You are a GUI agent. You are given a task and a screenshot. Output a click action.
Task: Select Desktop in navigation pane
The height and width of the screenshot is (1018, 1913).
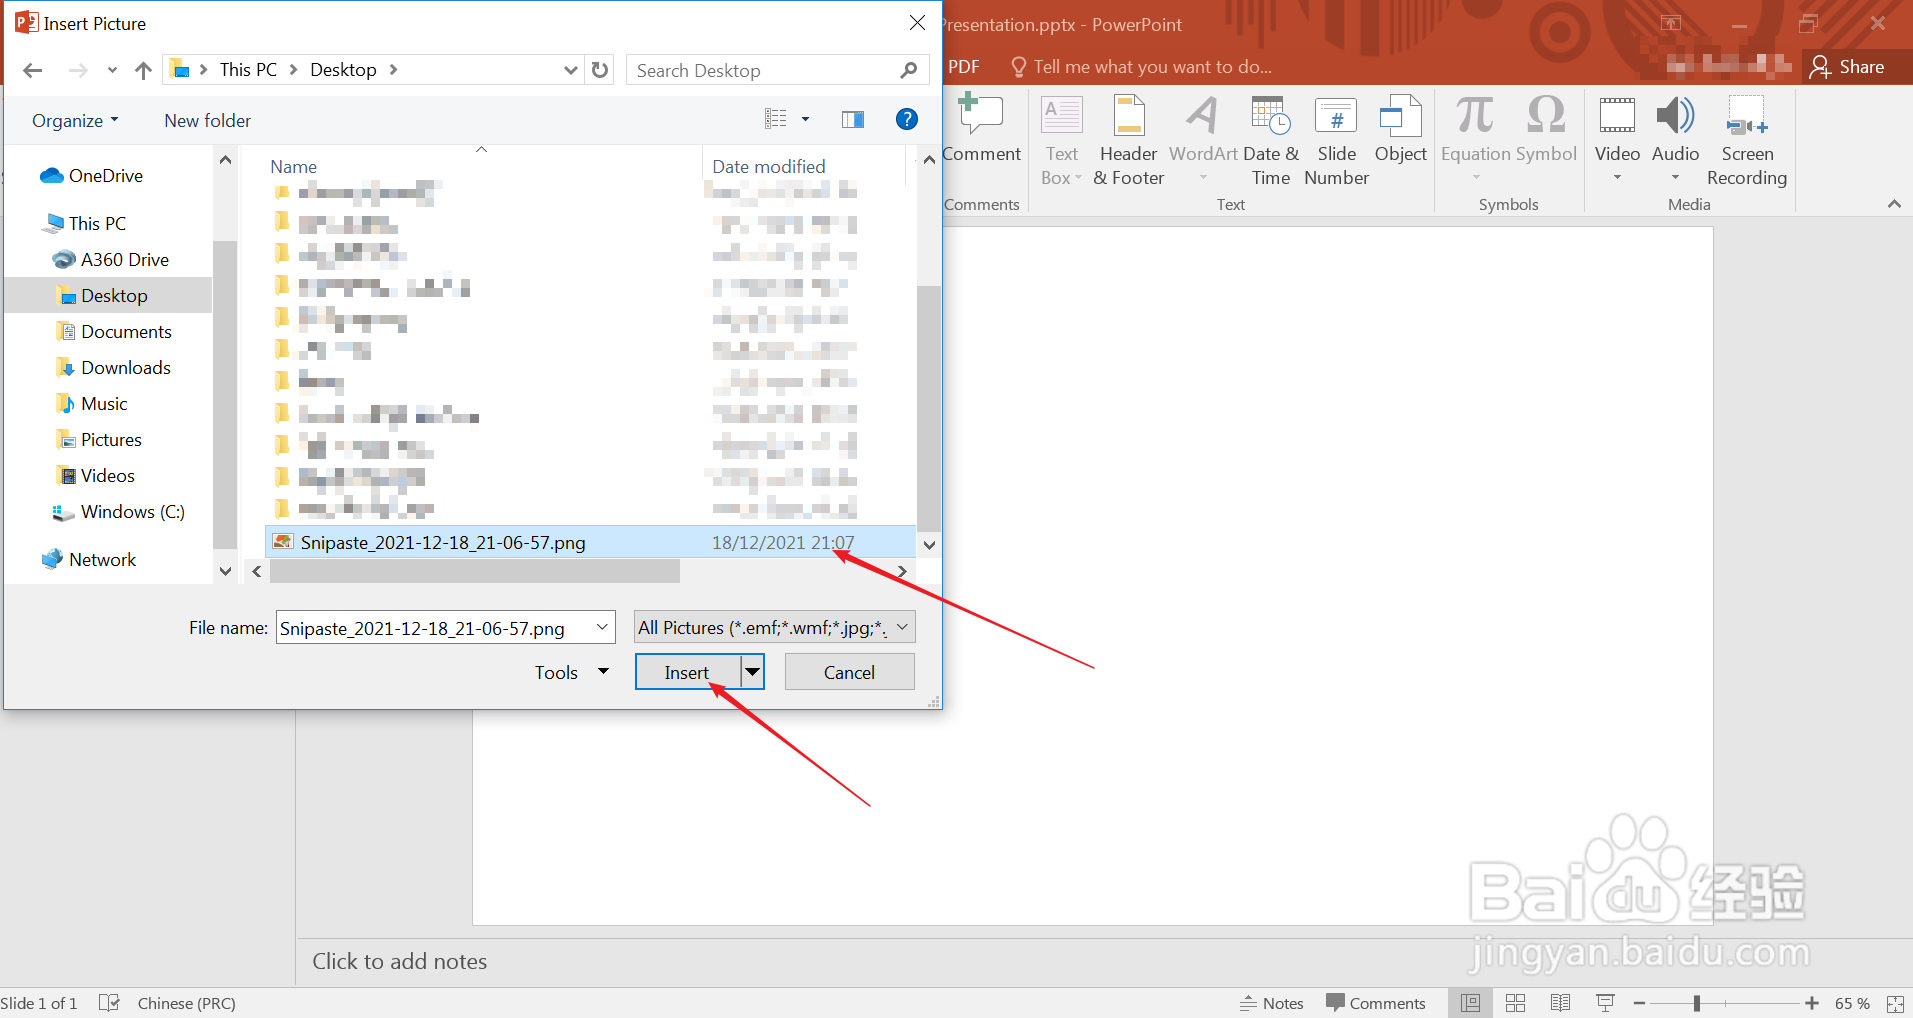[x=114, y=296]
